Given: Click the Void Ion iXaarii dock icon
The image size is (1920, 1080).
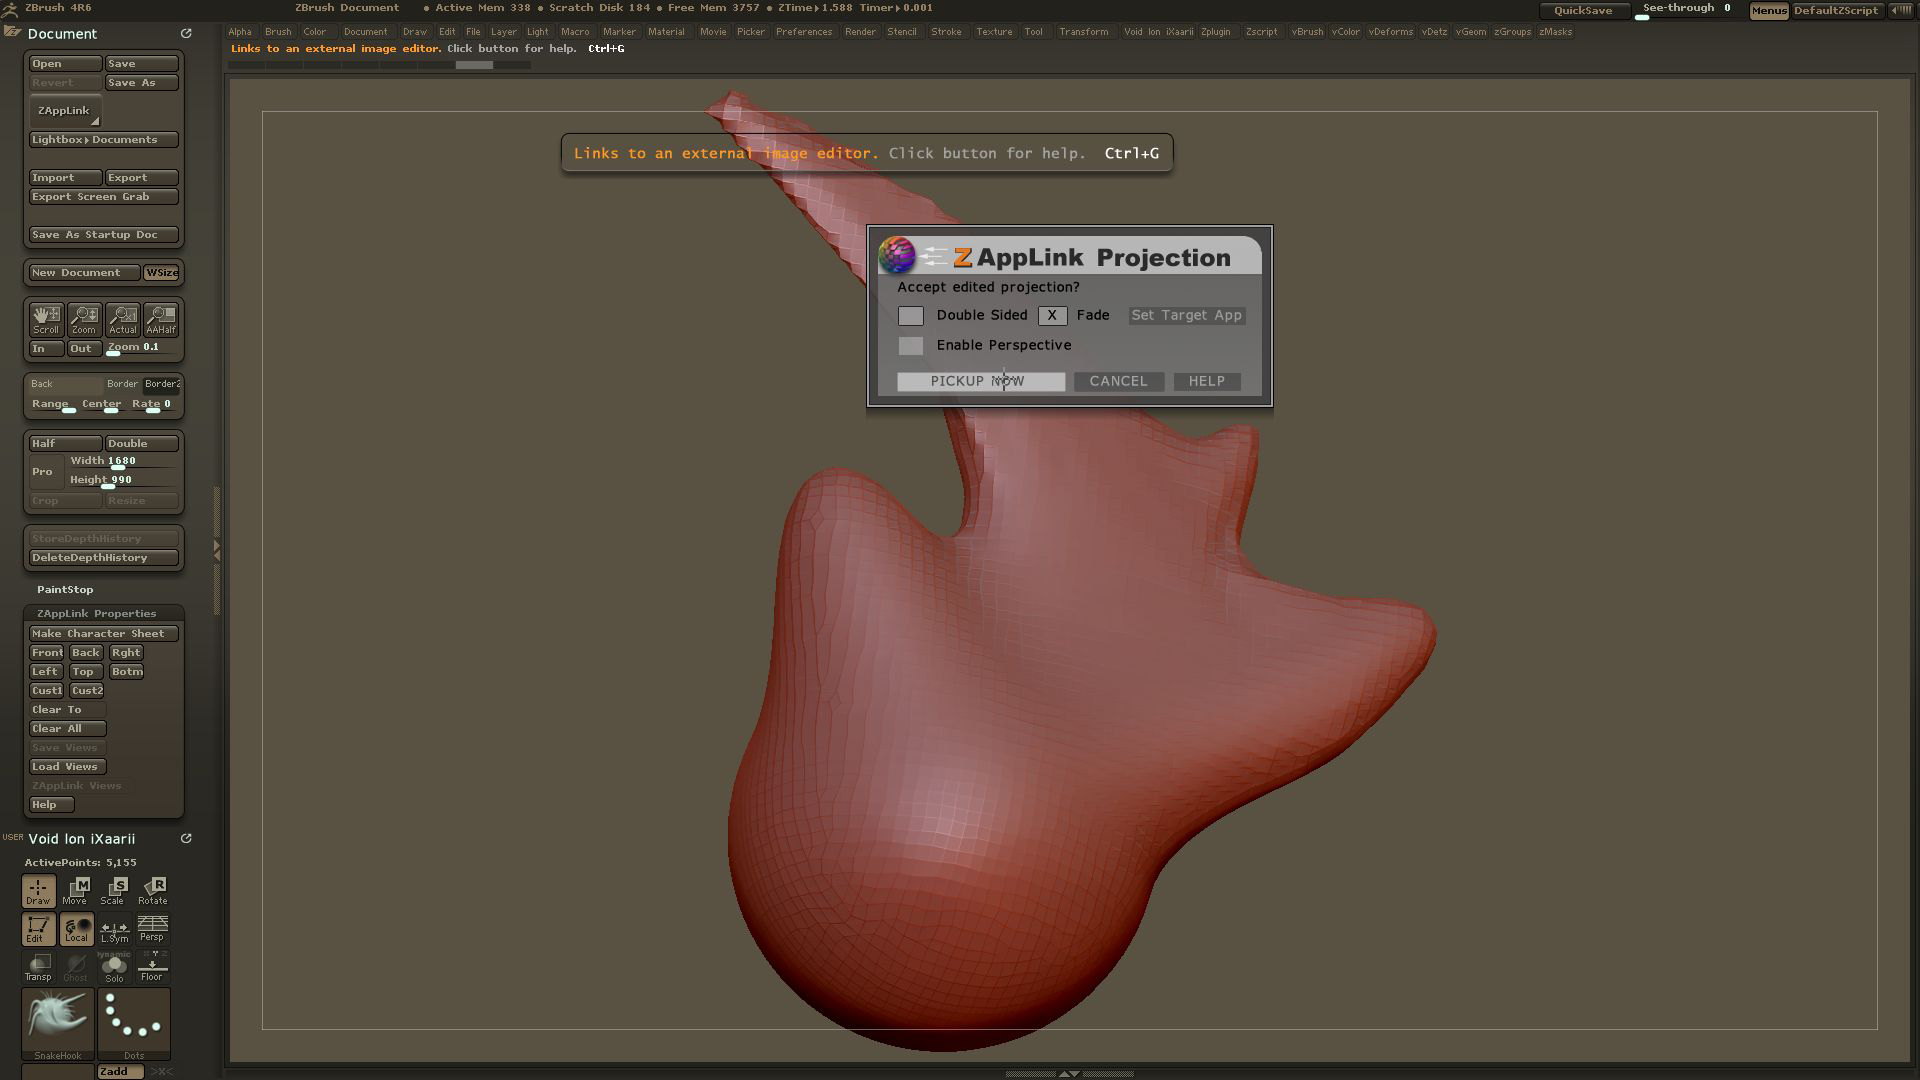Looking at the screenshot, I should pos(186,839).
